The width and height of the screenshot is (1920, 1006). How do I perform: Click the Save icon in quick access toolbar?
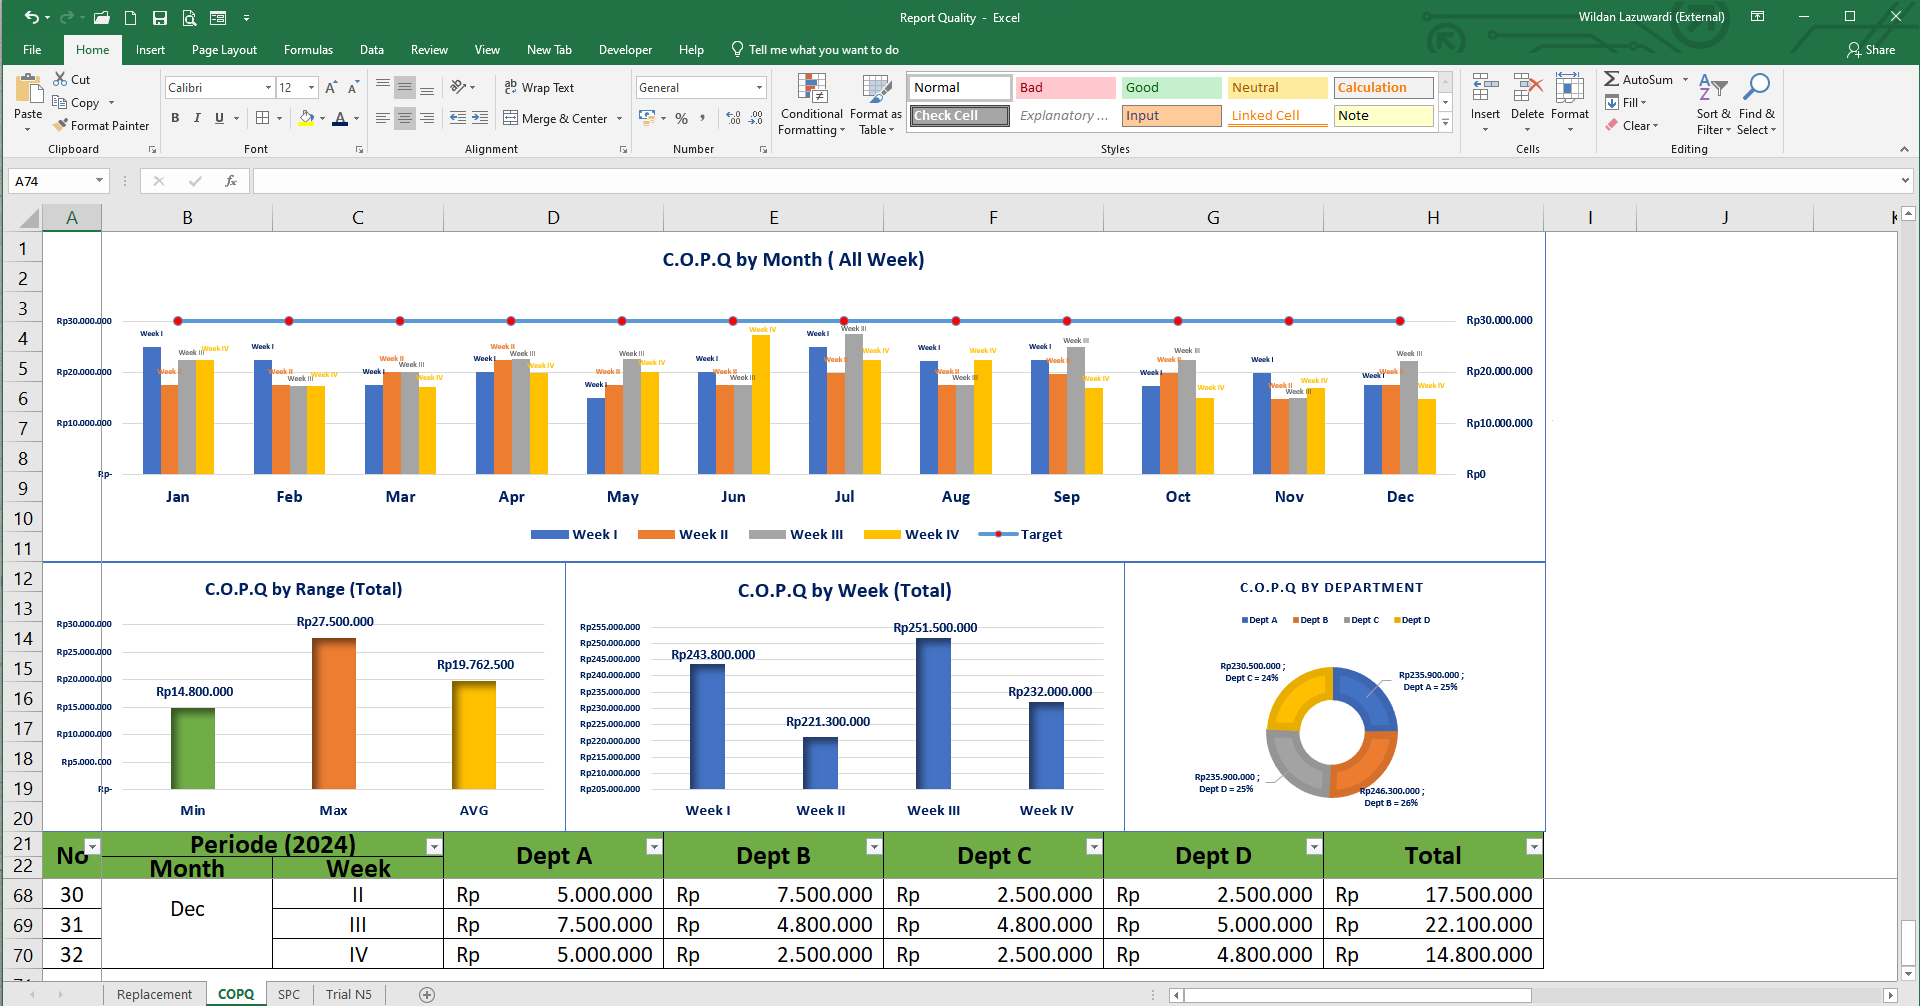point(160,18)
